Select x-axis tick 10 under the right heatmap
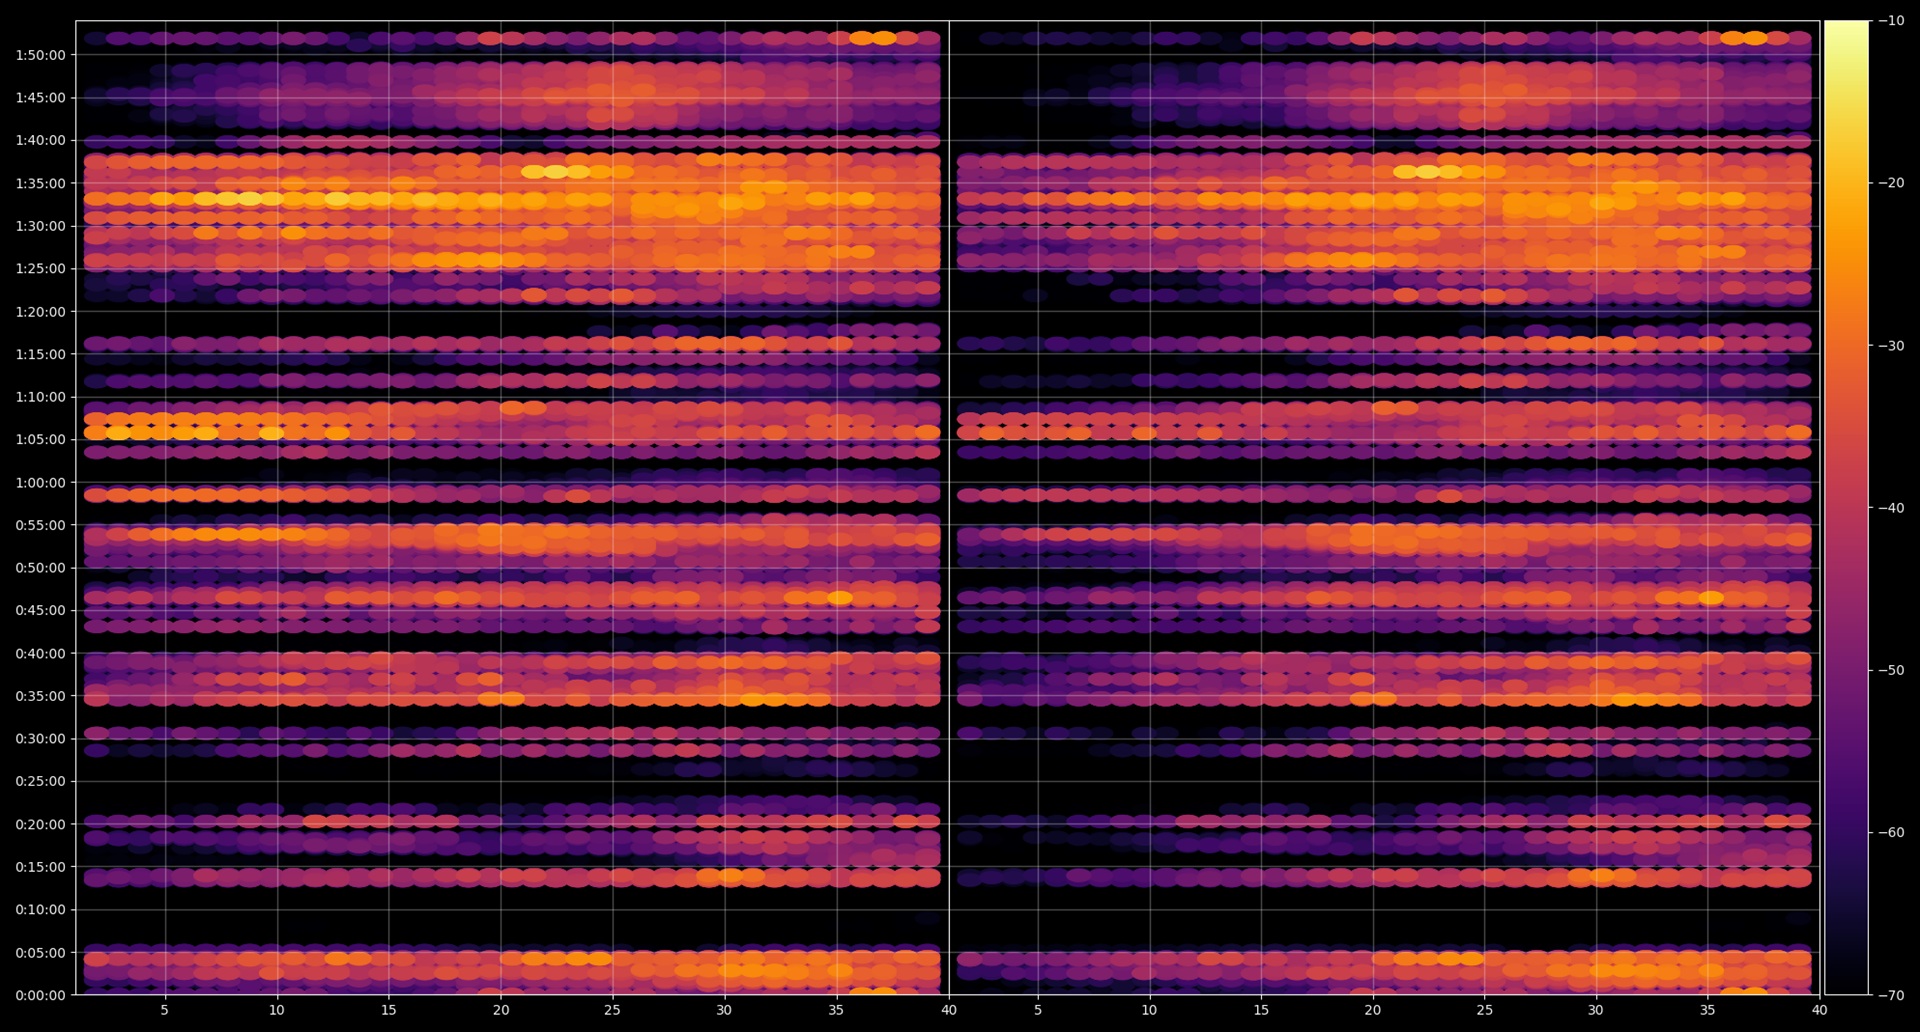The image size is (1920, 1032). 1150,1010
